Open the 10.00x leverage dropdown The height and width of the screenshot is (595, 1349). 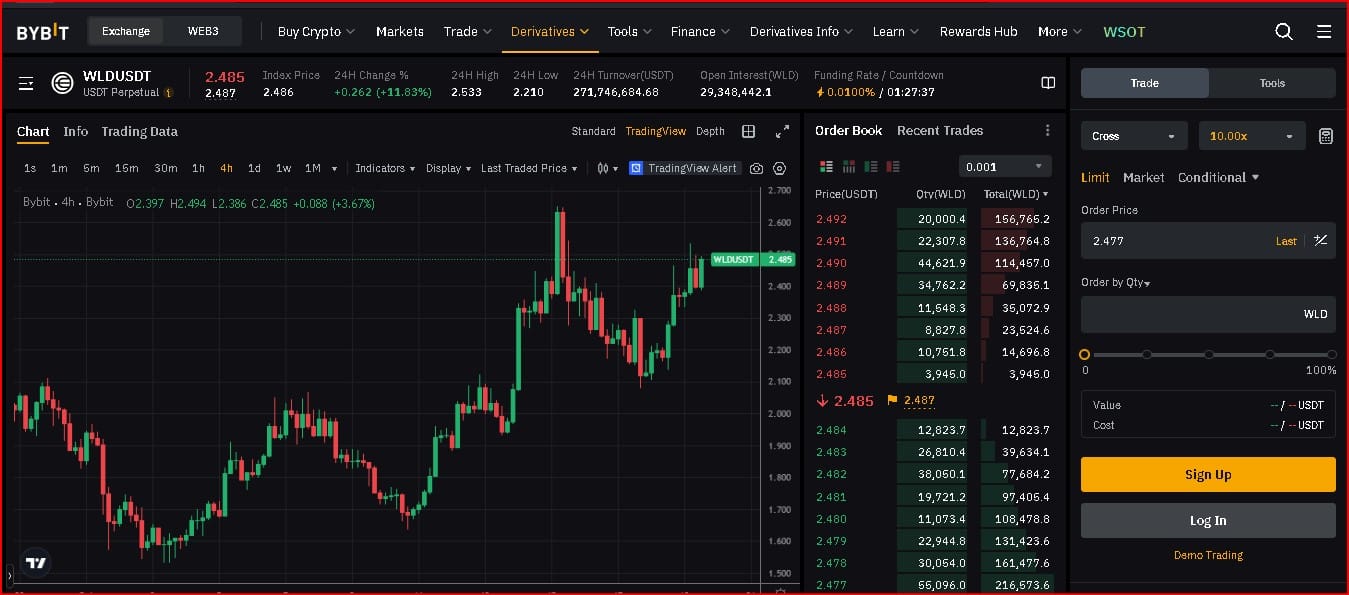point(1252,136)
